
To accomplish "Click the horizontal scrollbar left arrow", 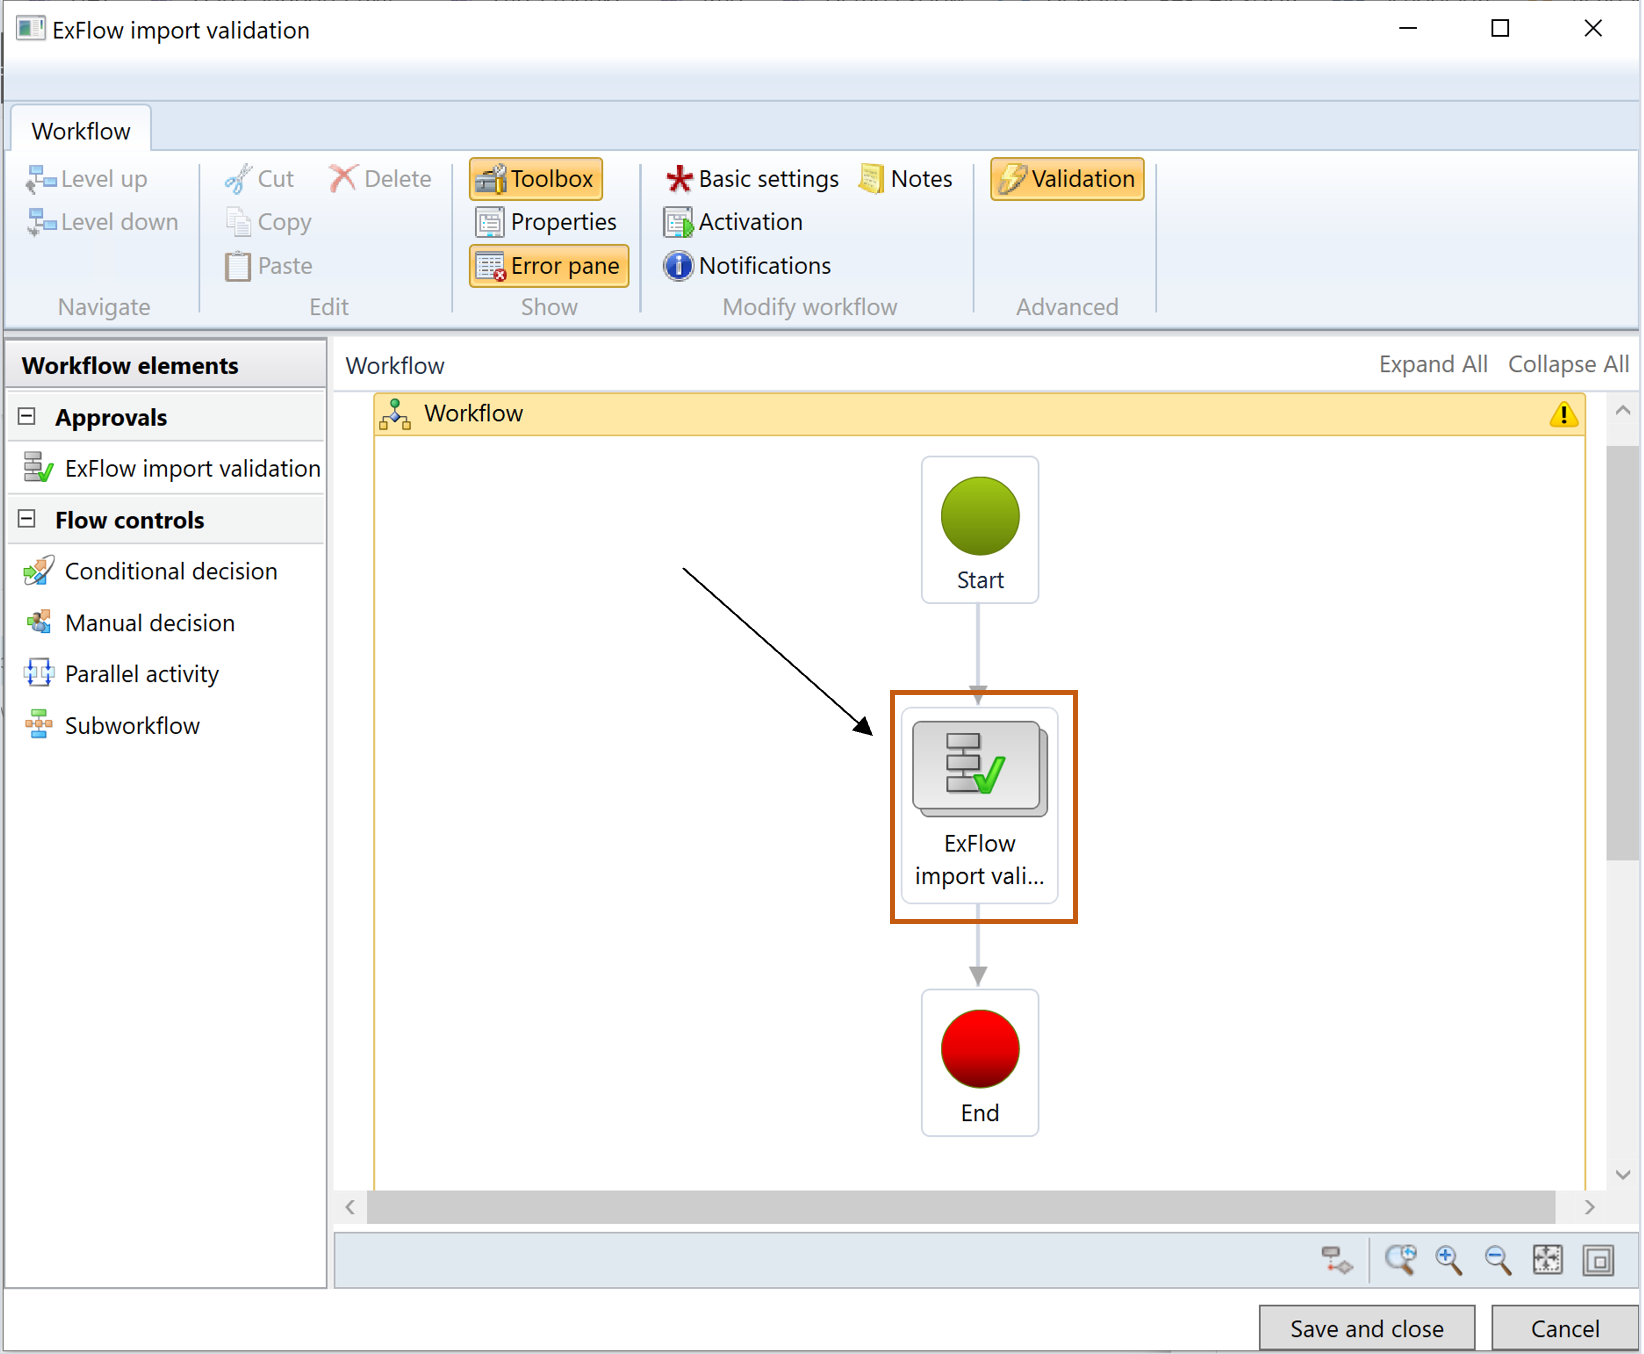I will tap(350, 1207).
